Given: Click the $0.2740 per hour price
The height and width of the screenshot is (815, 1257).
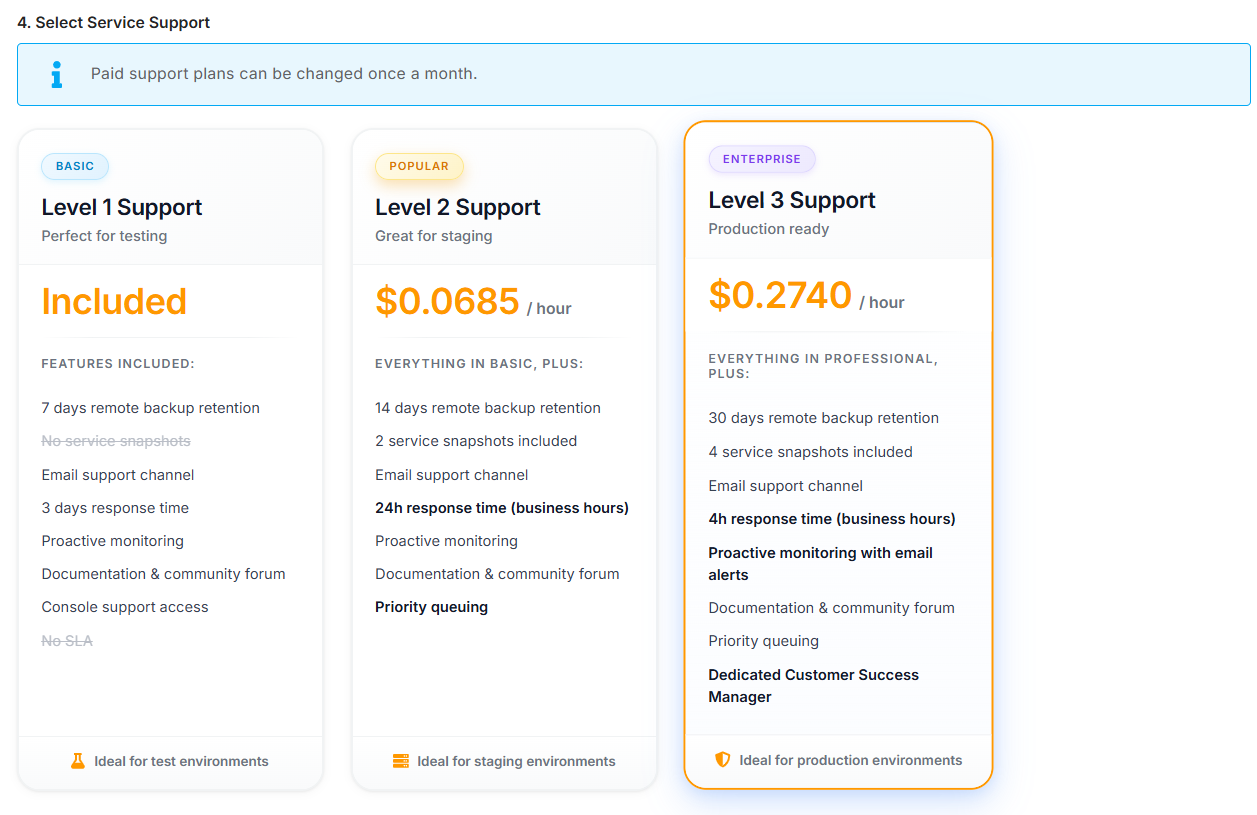Looking at the screenshot, I should pyautogui.click(x=780, y=295).
